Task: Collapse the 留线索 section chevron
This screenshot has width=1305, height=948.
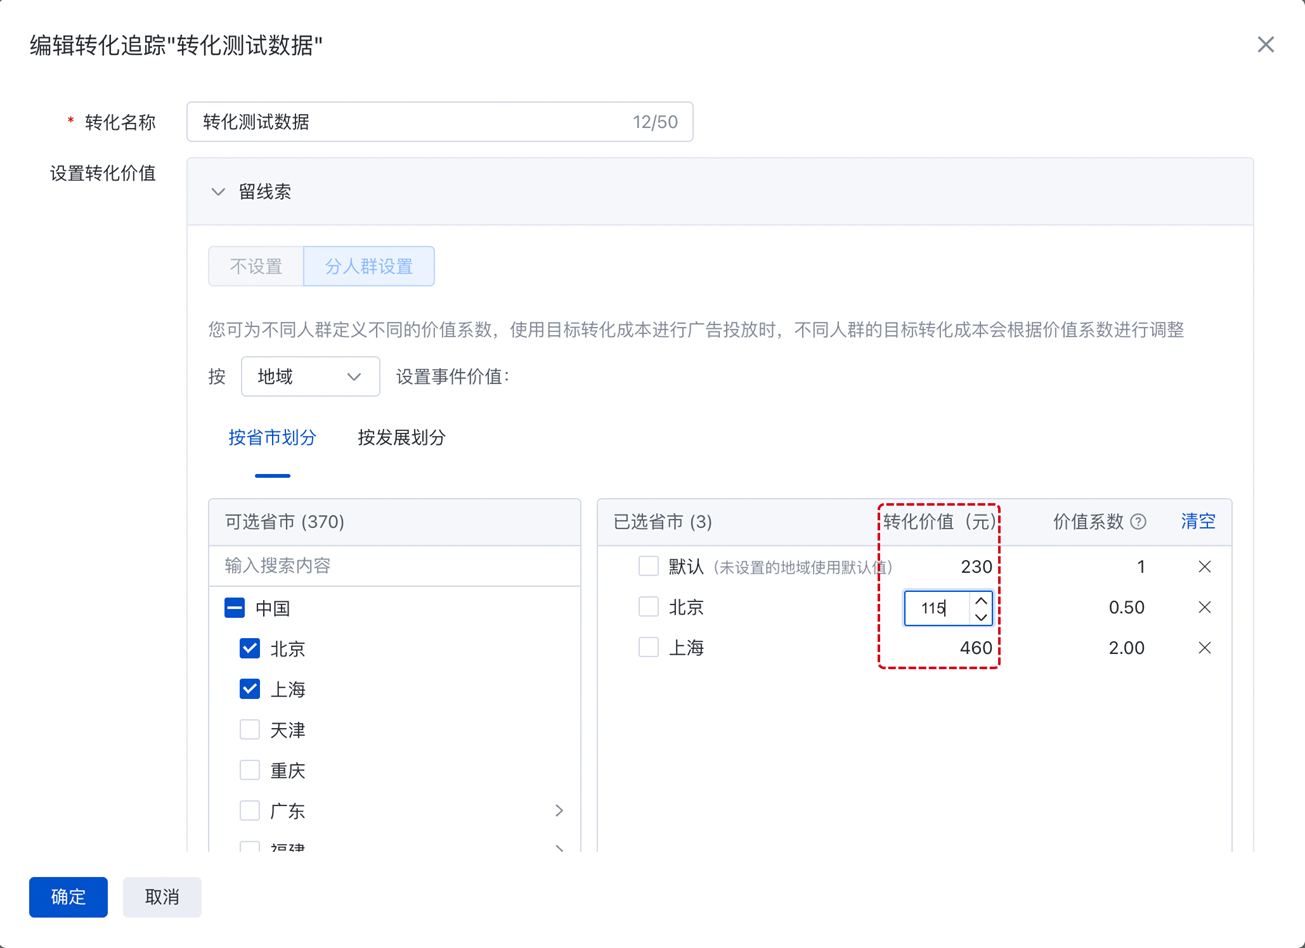Action: (x=218, y=192)
